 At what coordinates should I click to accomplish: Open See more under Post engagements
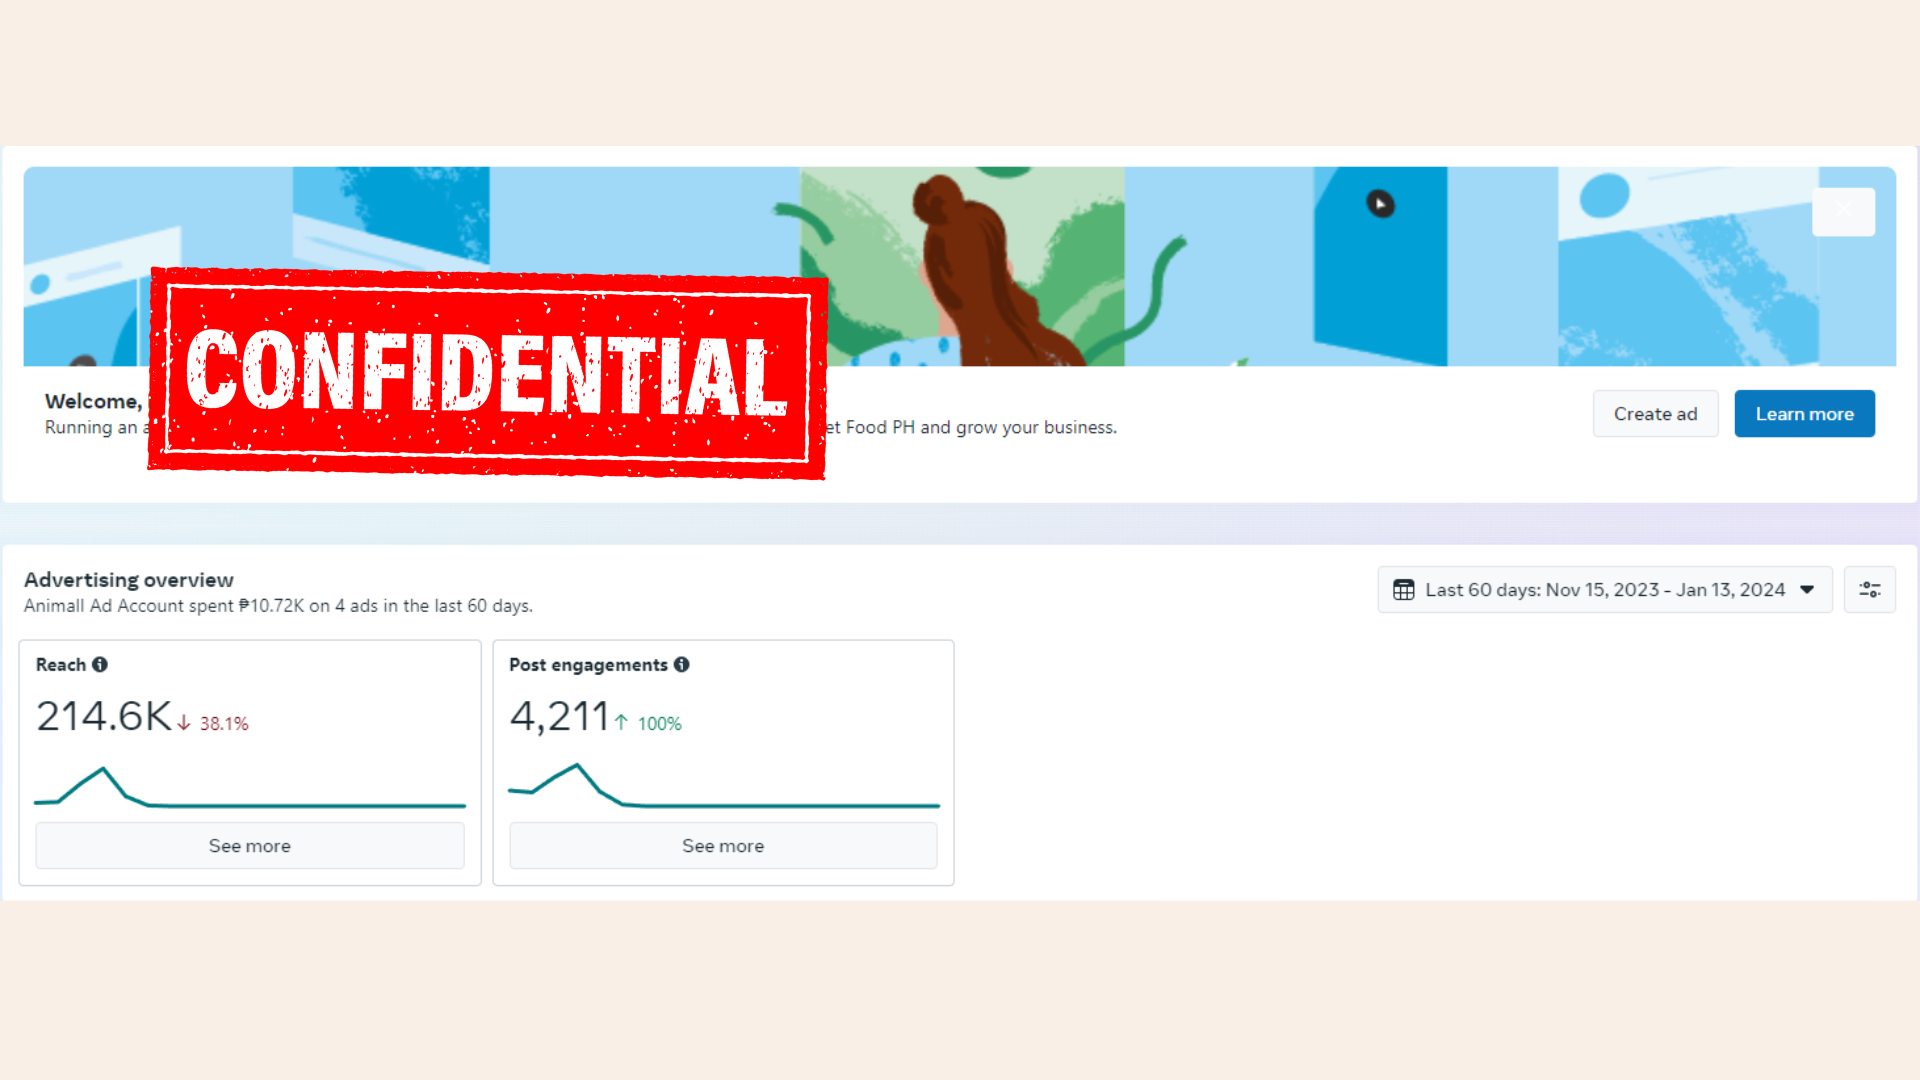tap(723, 846)
